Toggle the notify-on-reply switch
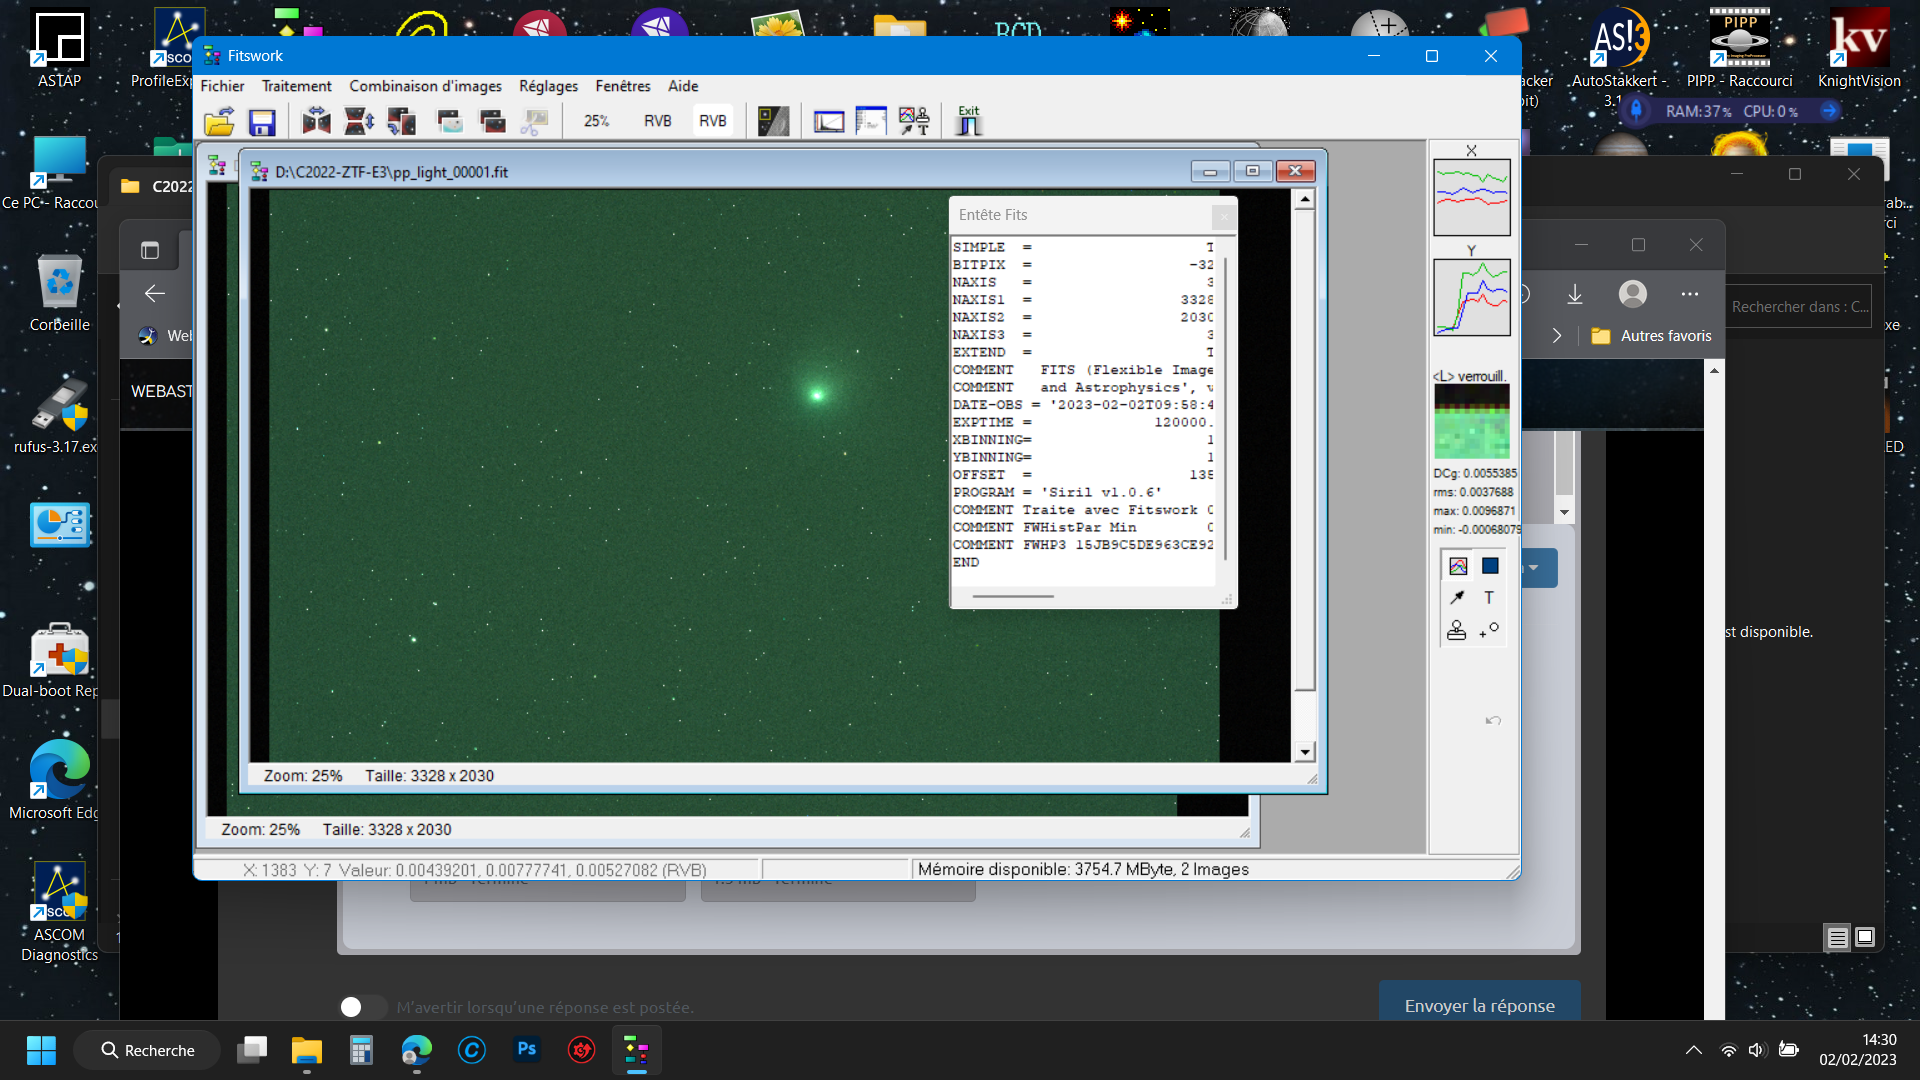 click(362, 1007)
